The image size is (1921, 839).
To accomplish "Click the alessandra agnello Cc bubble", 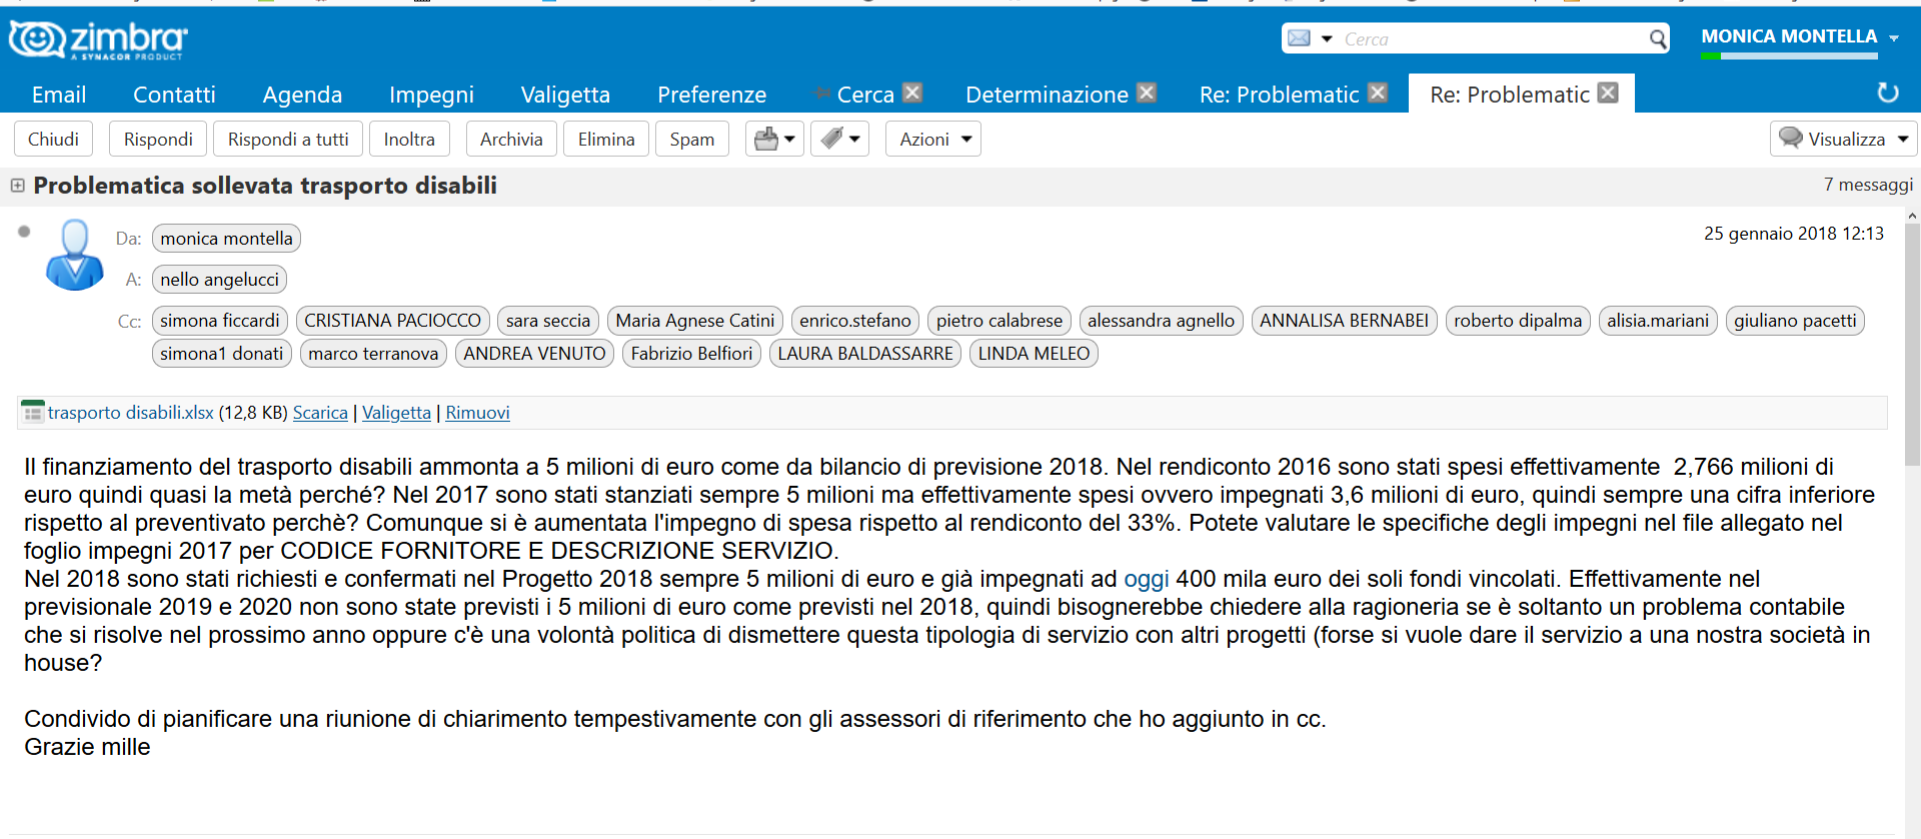I will pyautogui.click(x=1161, y=320).
